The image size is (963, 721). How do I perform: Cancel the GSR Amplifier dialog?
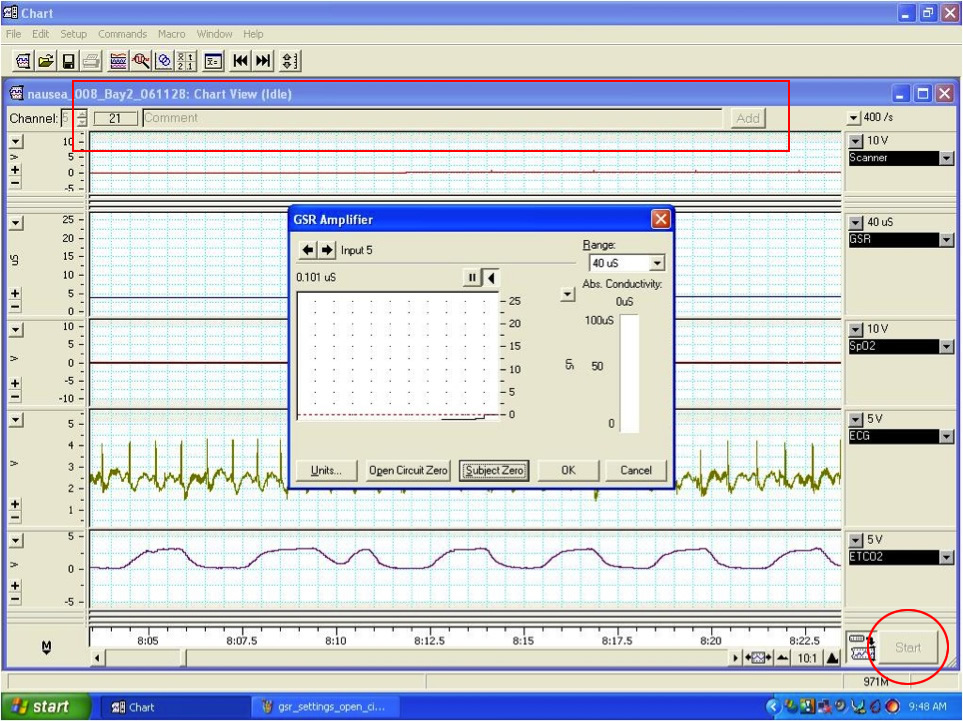[x=636, y=470]
